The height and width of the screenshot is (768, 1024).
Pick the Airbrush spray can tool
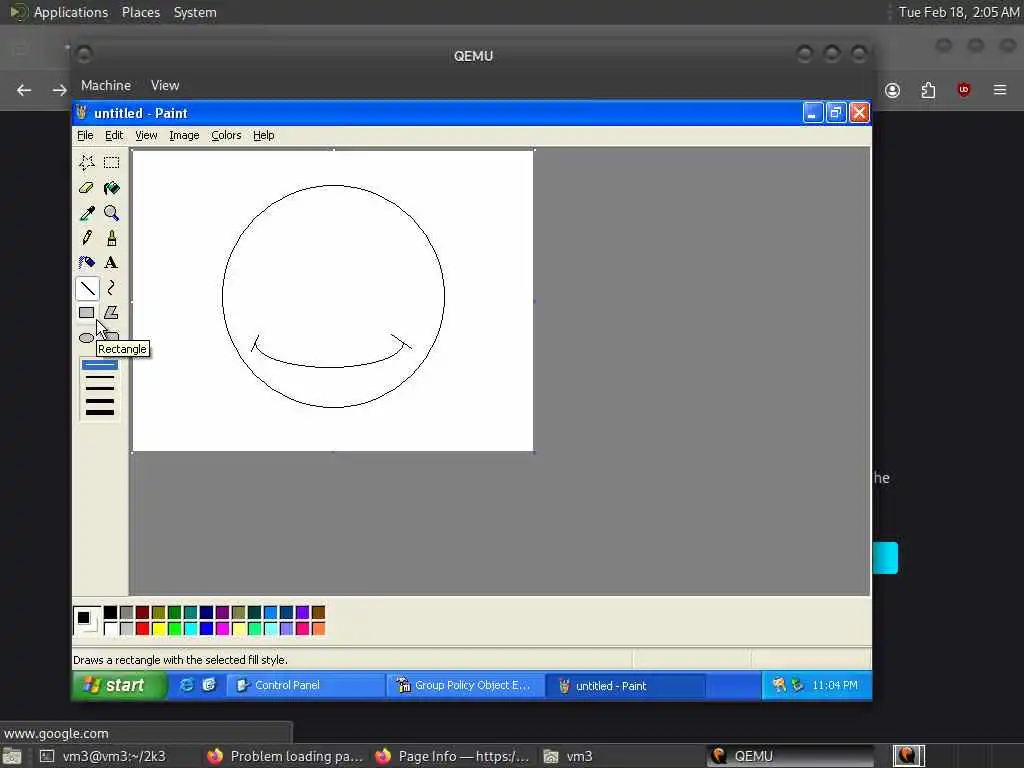click(87, 263)
